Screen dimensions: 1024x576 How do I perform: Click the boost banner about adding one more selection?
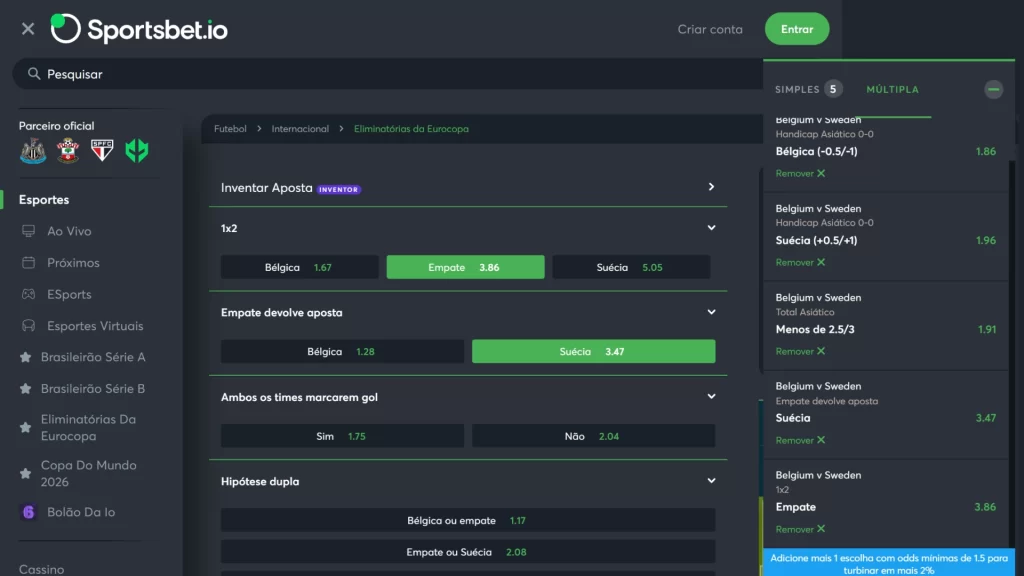pyautogui.click(x=889, y=563)
